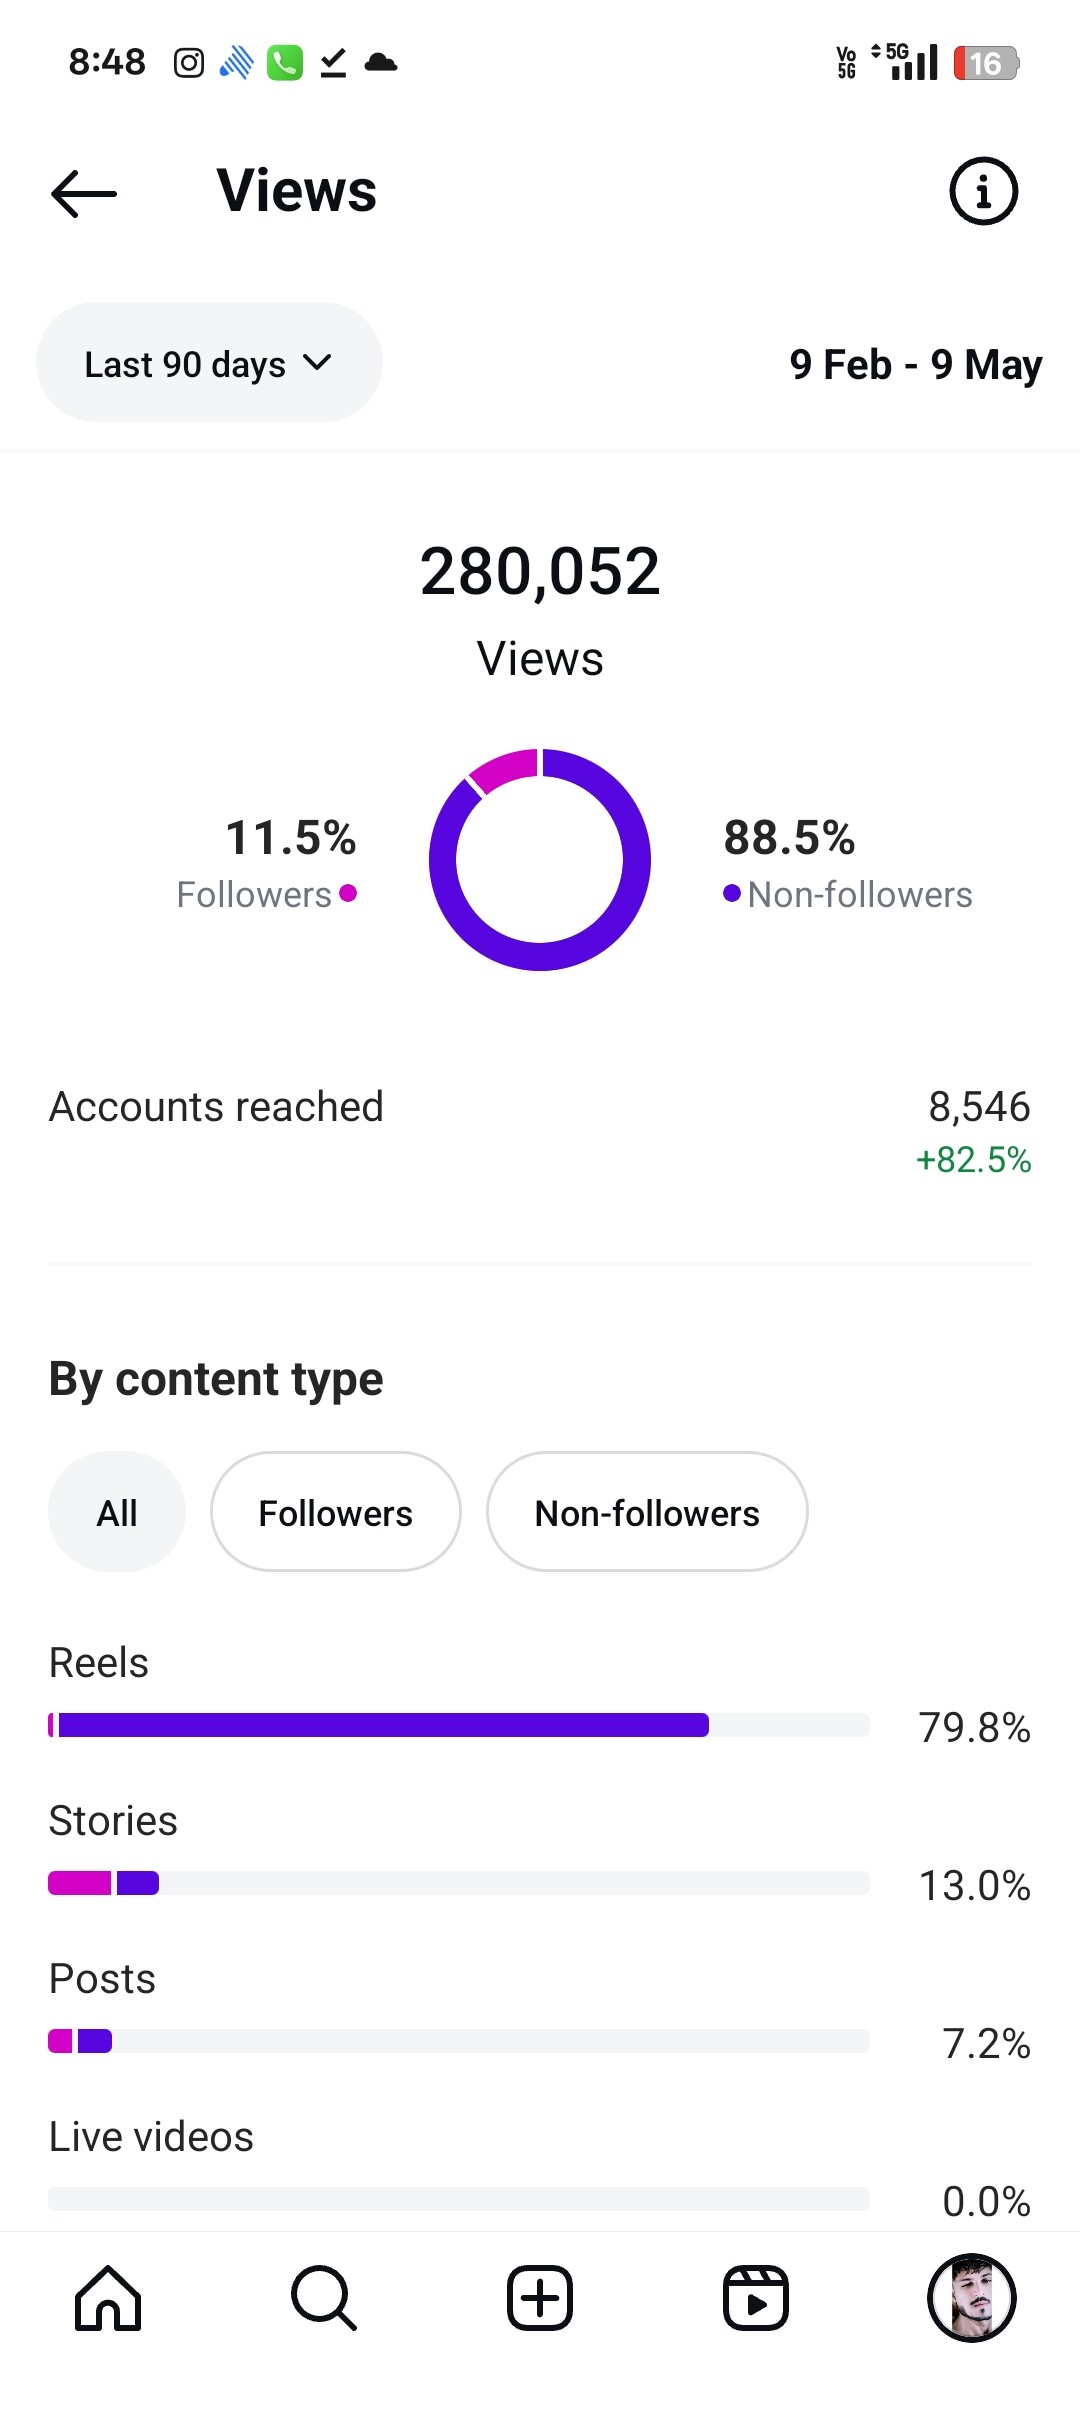Open the 9 Feb - 9 May date range

click(916, 364)
